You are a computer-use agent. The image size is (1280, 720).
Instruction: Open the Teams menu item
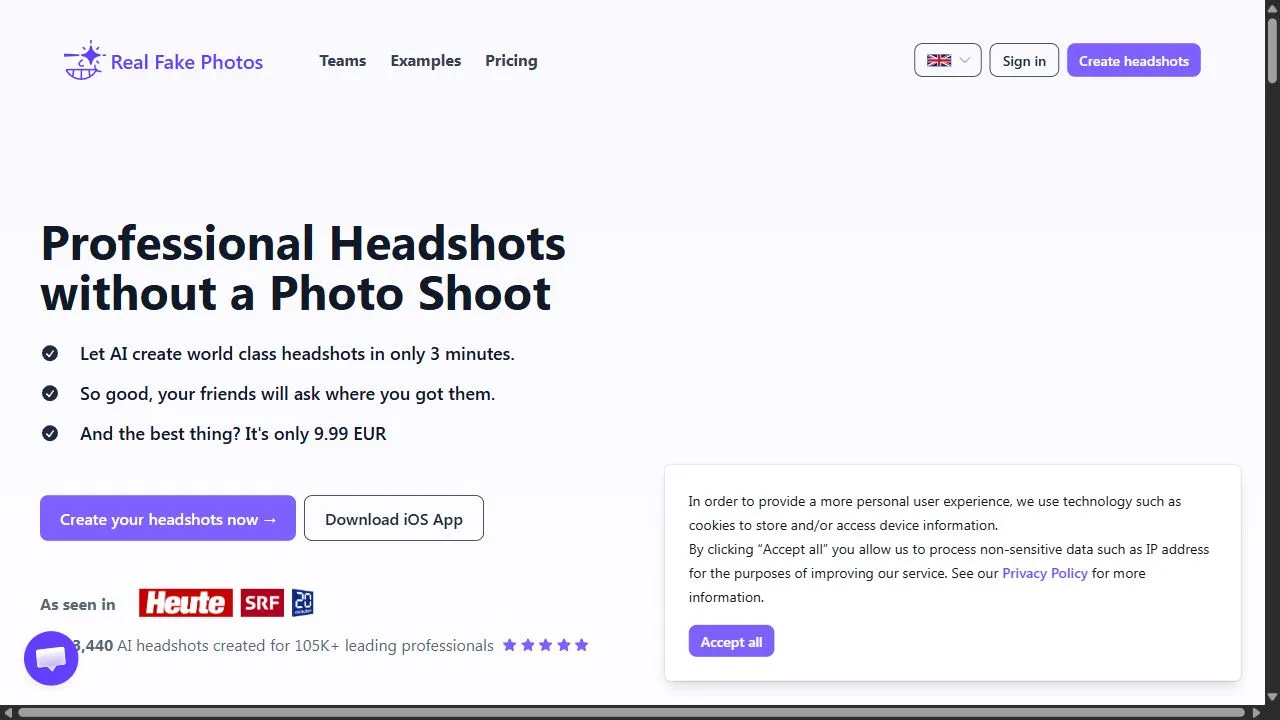(x=343, y=61)
